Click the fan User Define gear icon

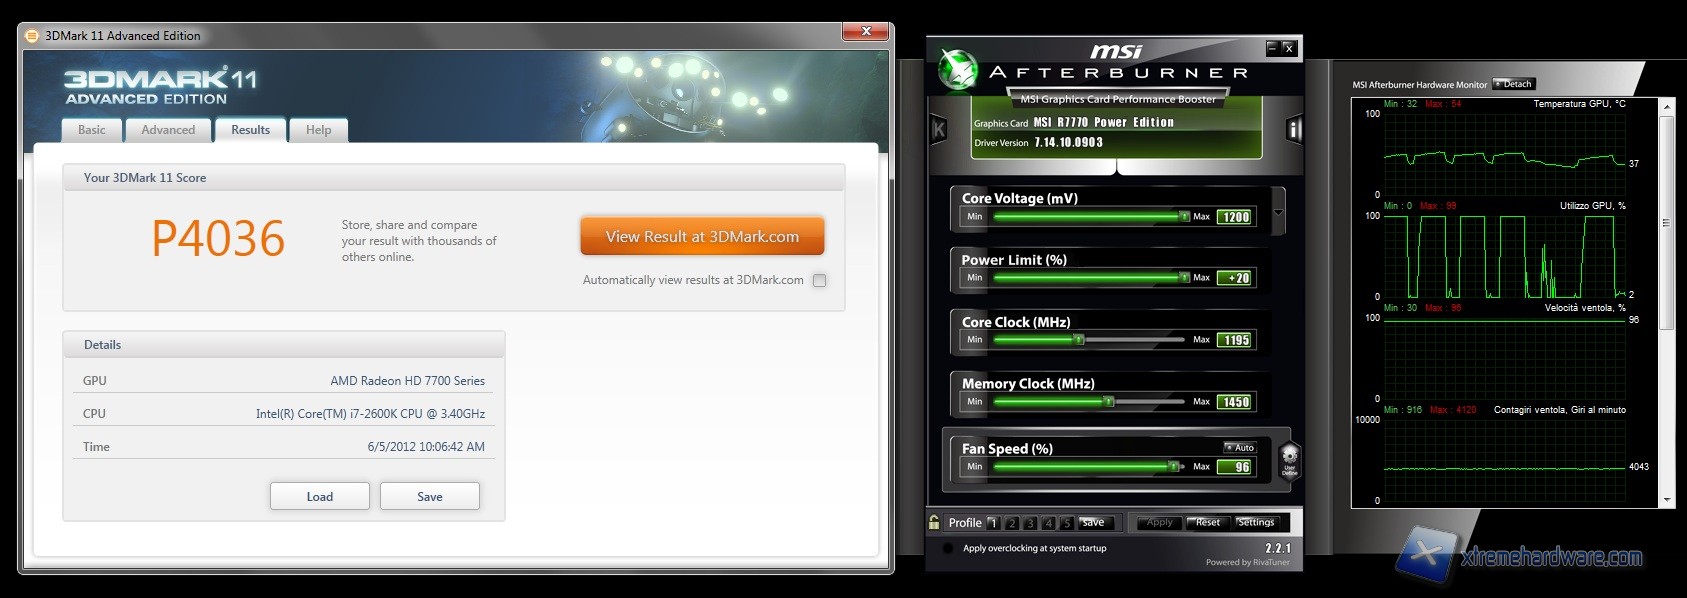tap(1290, 460)
